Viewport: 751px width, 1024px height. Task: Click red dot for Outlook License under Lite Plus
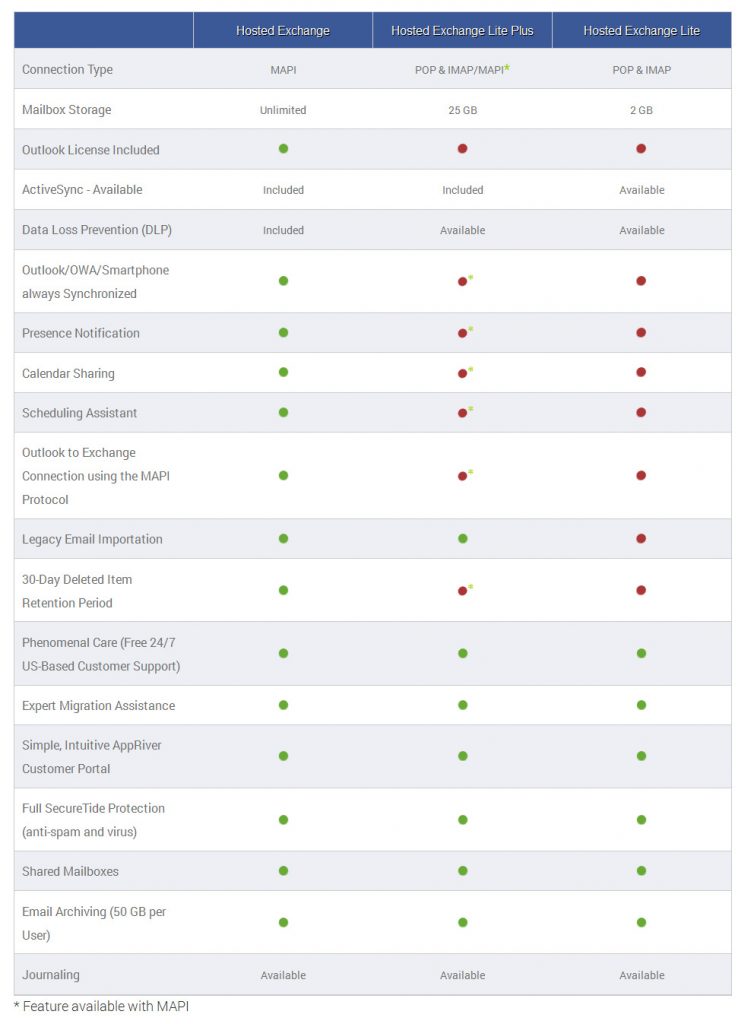click(462, 149)
